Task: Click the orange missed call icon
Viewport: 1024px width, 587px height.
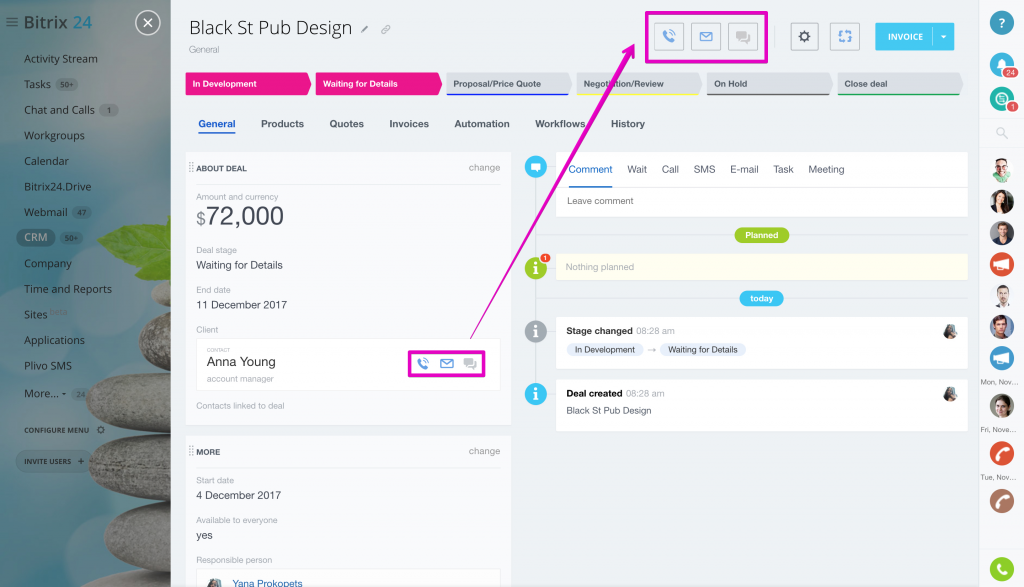Action: coord(1001,453)
